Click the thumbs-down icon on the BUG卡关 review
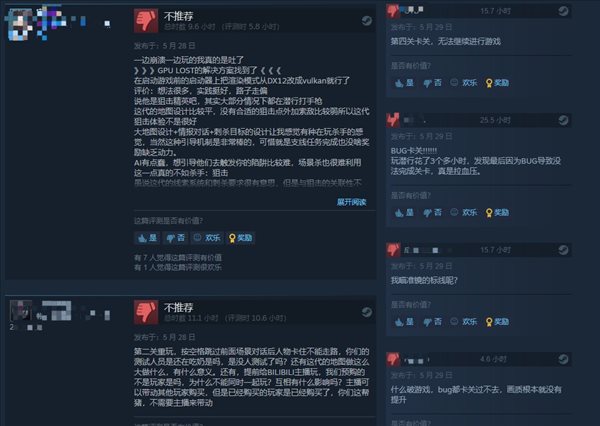Viewport: 600px width, 426px height. pyautogui.click(x=393, y=120)
